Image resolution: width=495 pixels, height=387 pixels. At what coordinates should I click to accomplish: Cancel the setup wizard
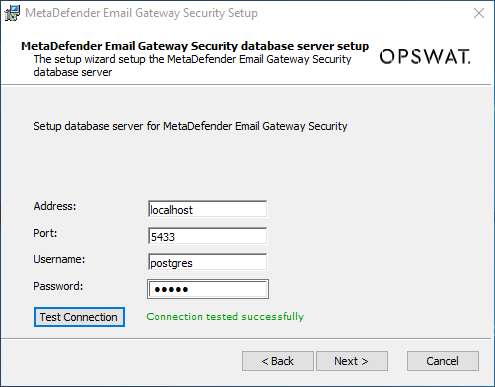(x=443, y=361)
